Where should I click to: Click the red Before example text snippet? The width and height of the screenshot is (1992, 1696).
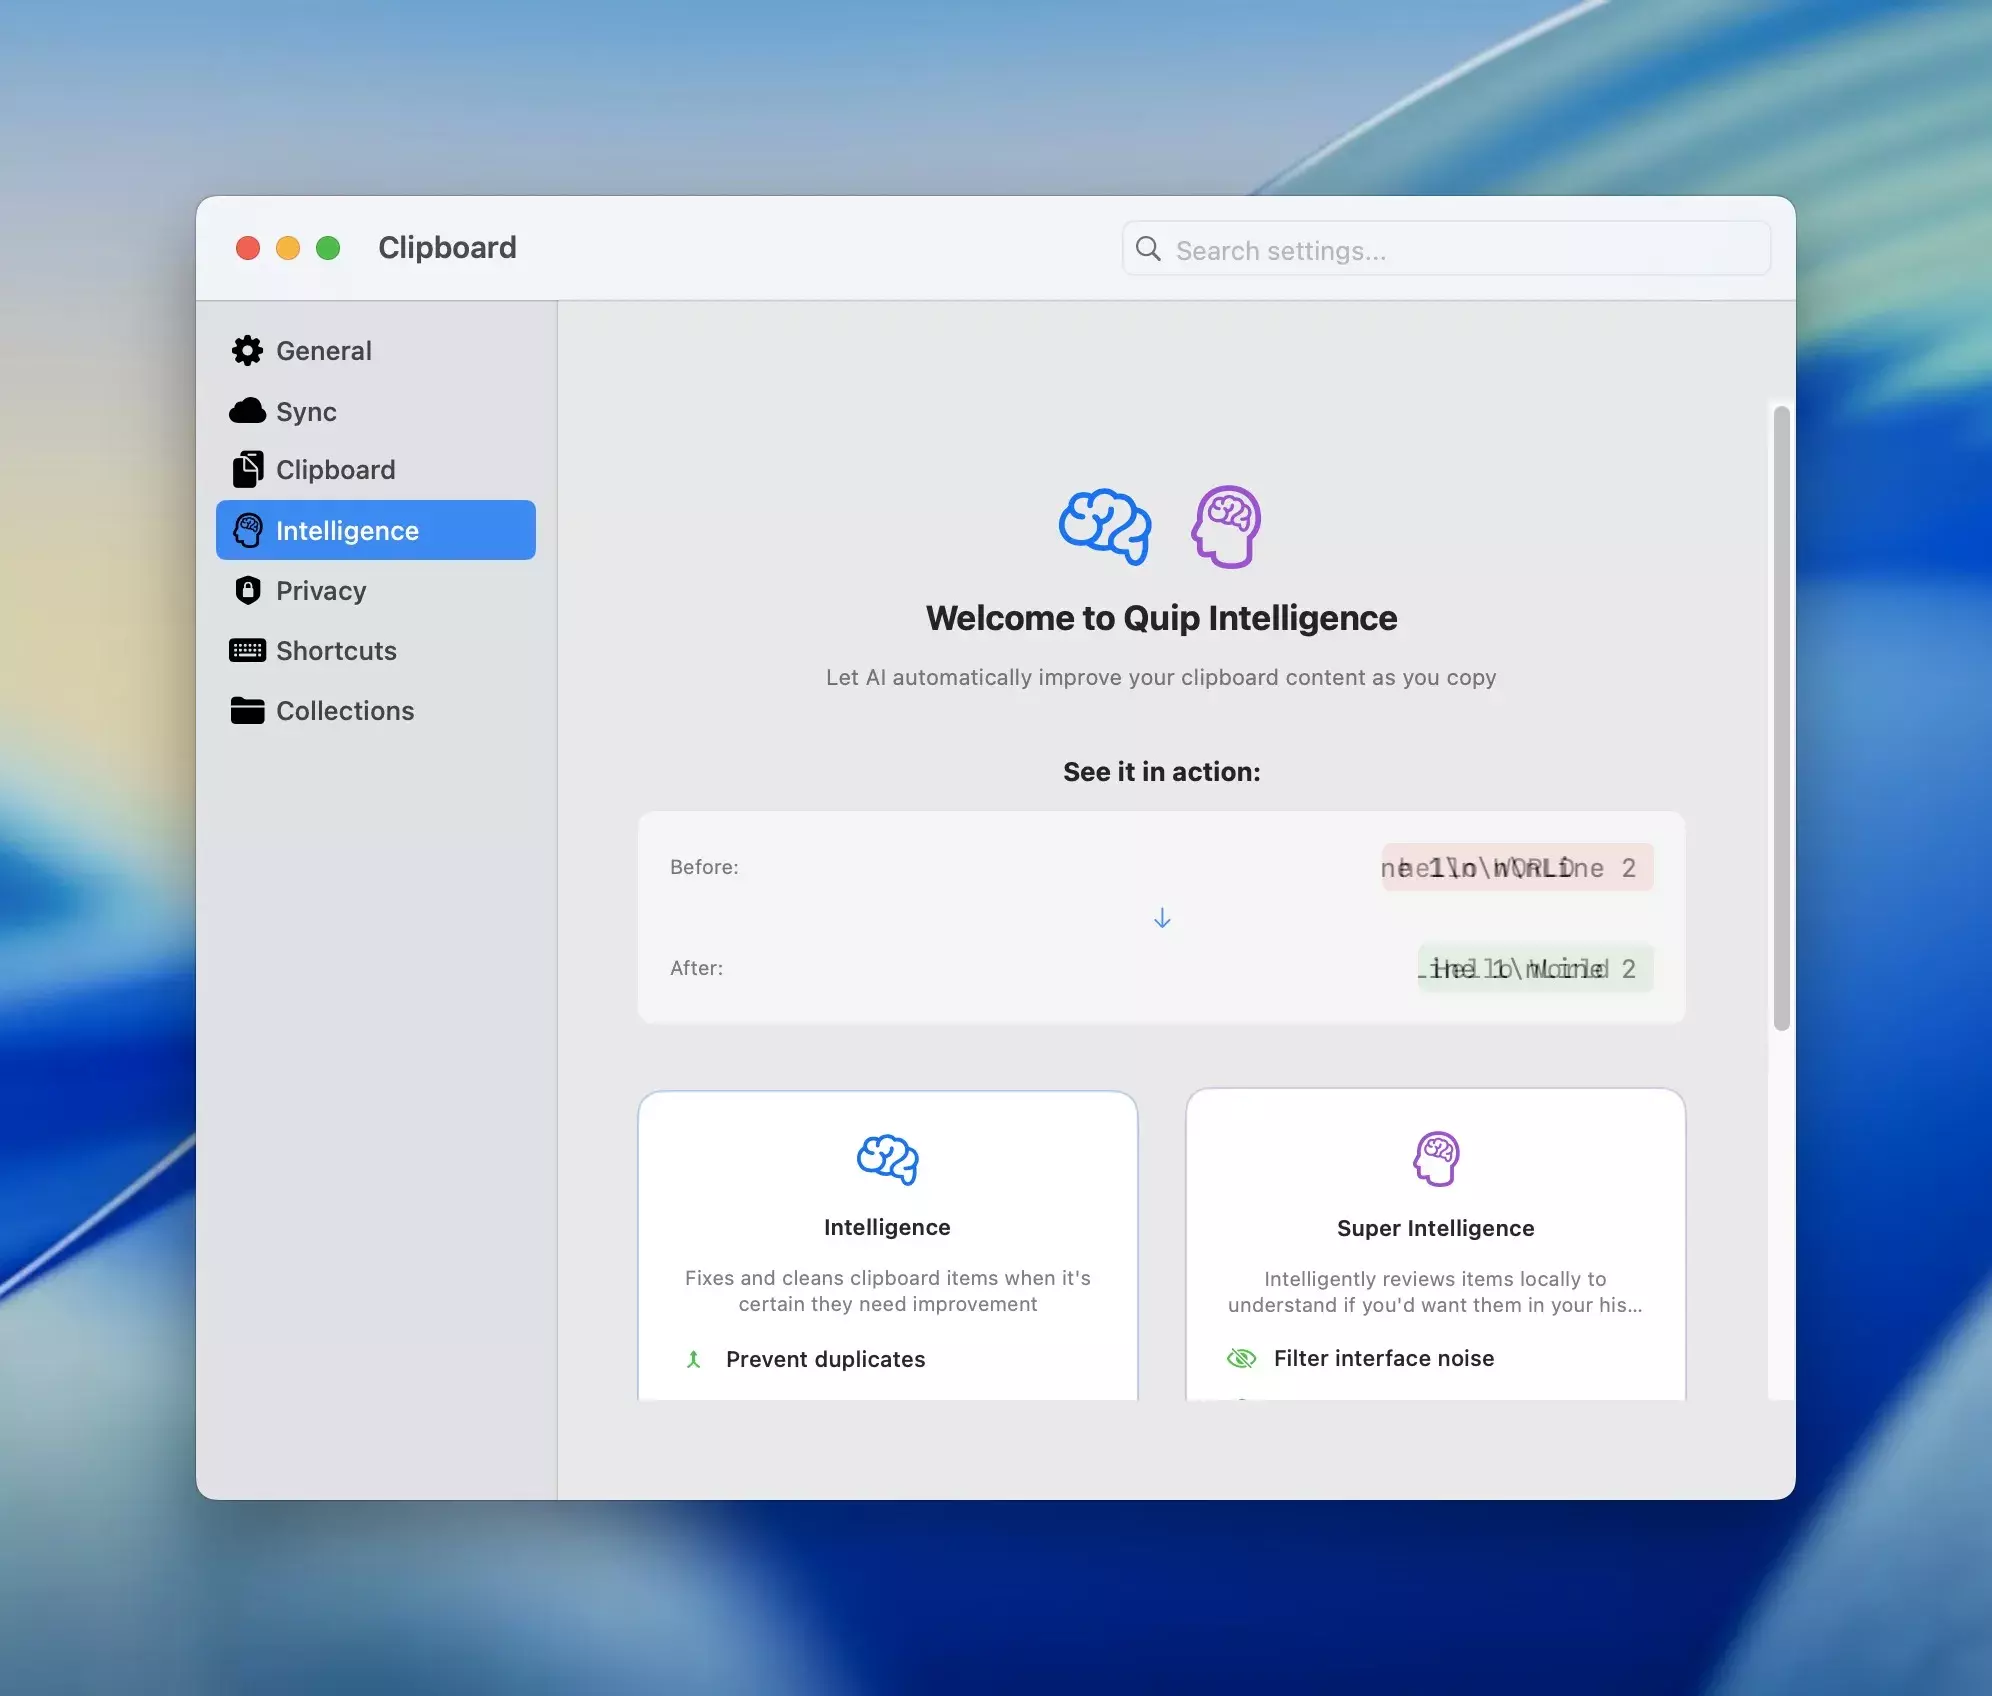tap(1516, 867)
